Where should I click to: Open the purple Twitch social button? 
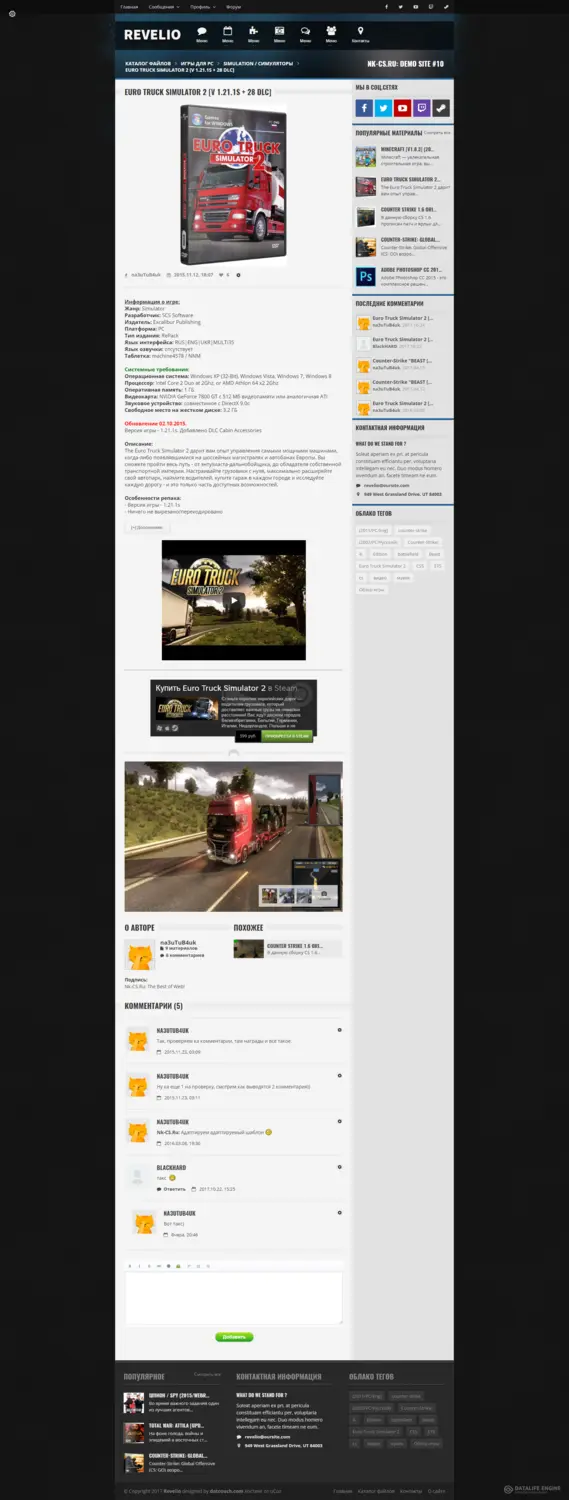coord(421,108)
